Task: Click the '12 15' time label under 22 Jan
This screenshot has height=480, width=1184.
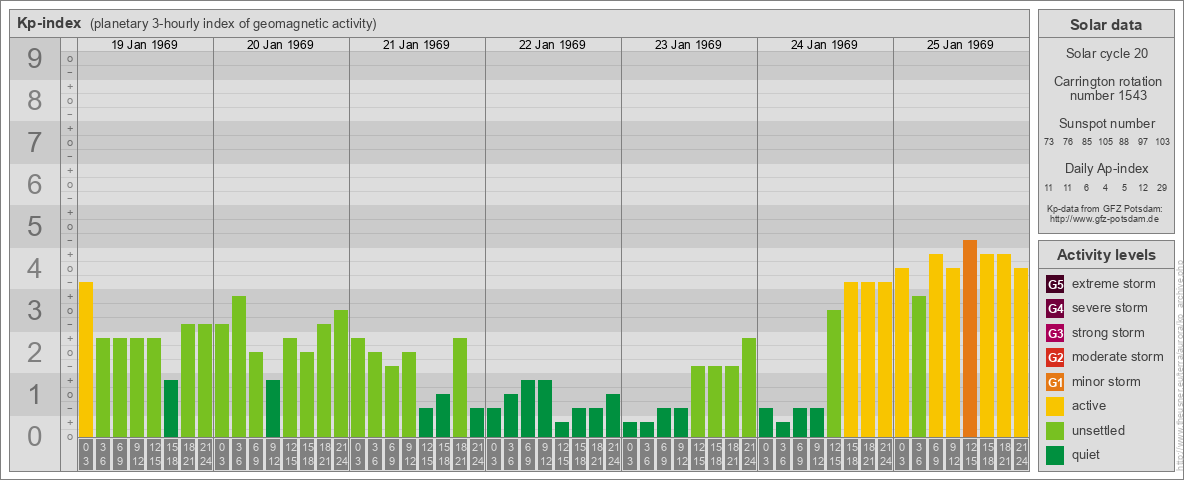Action: 562,453
